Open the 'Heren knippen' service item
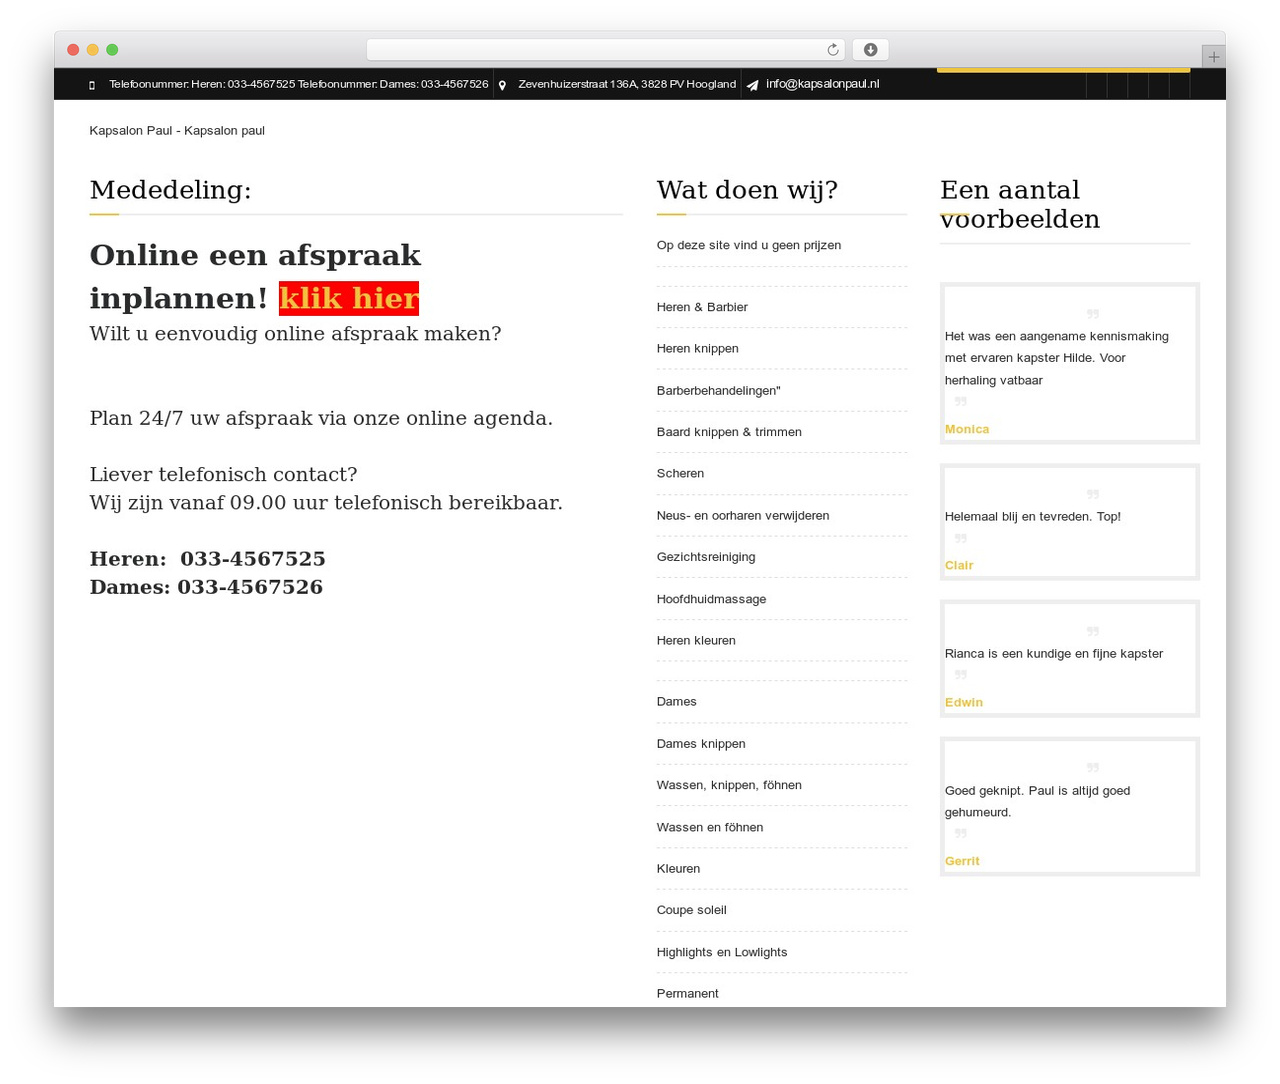The width and height of the screenshot is (1280, 1084). (698, 349)
